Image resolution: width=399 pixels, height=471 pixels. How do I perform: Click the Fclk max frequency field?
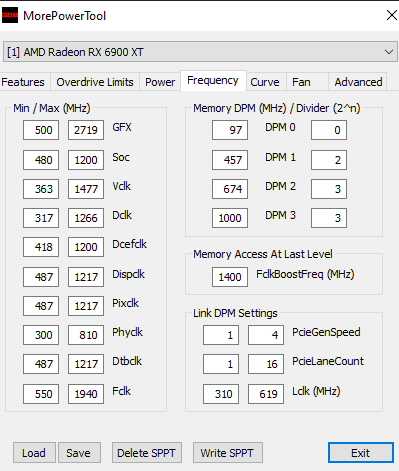pyautogui.click(x=86, y=394)
